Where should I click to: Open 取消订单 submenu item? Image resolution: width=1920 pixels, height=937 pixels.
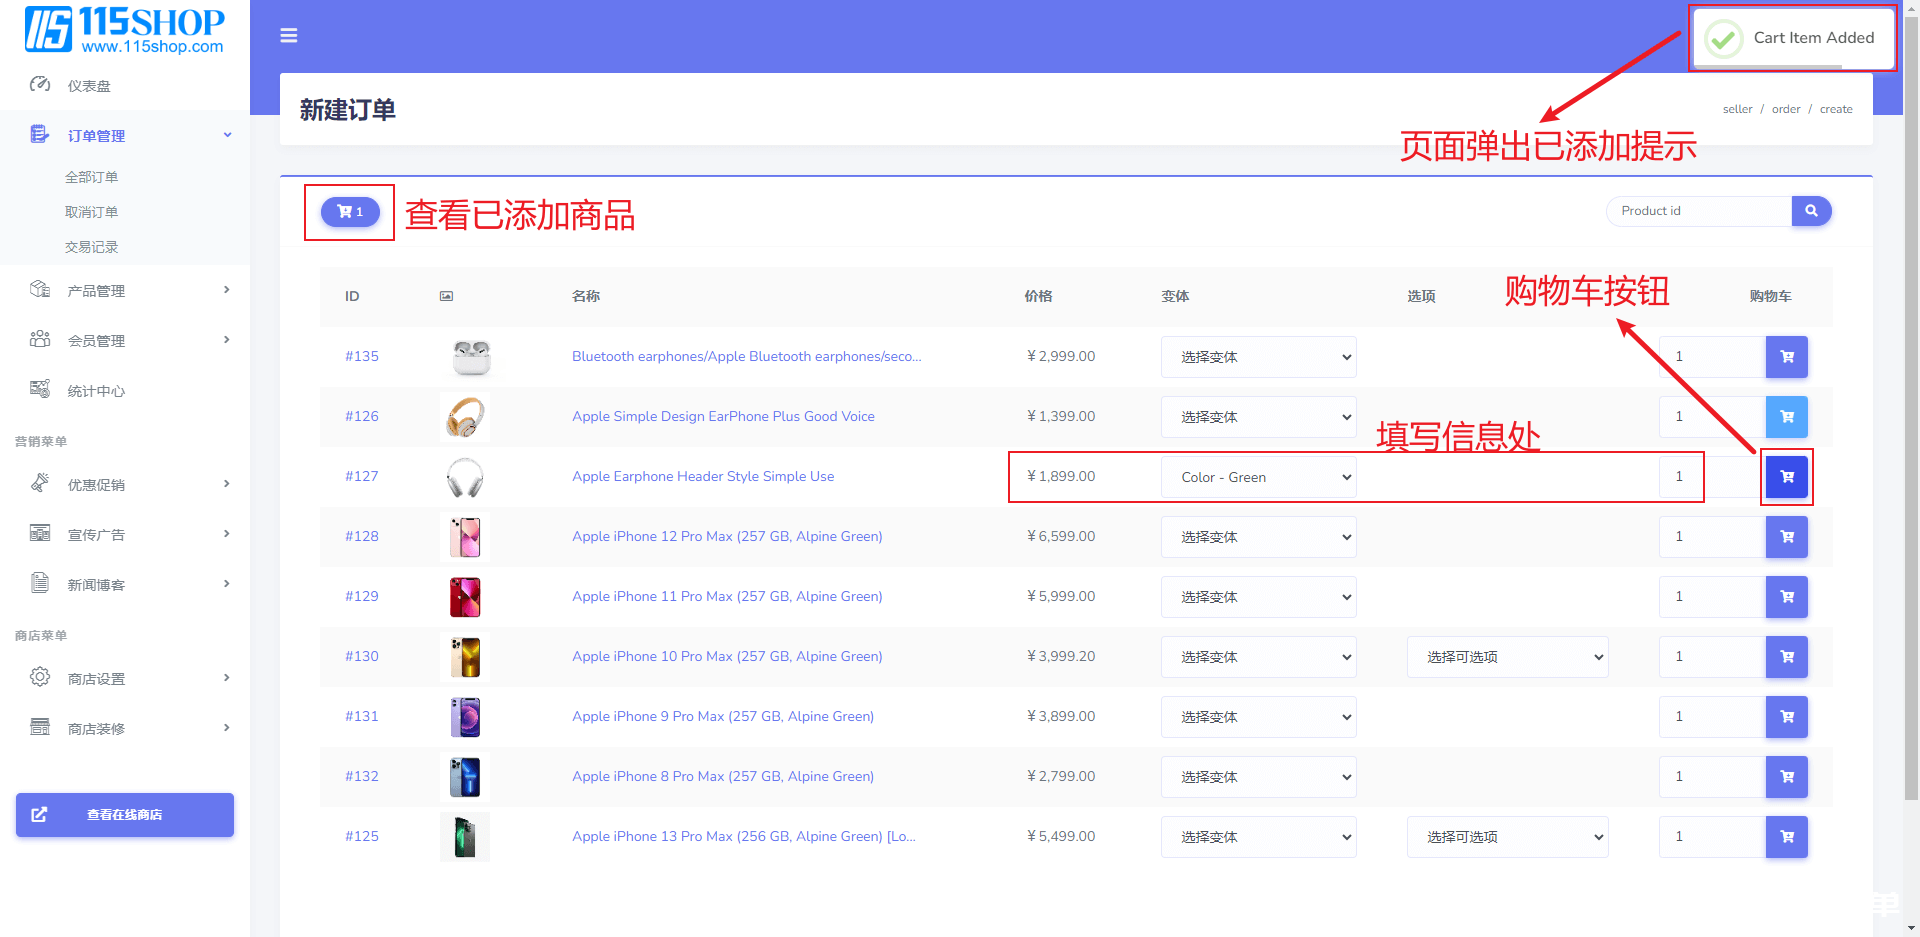click(x=92, y=212)
